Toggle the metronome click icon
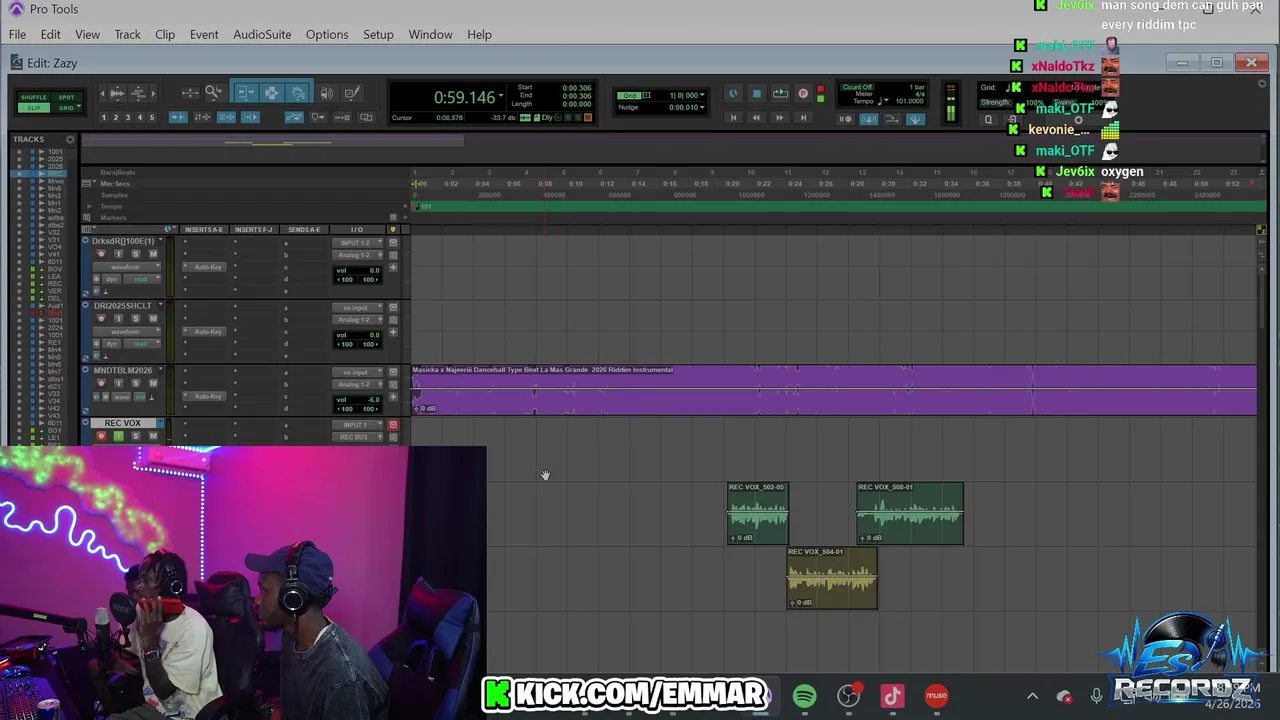 coord(869,119)
